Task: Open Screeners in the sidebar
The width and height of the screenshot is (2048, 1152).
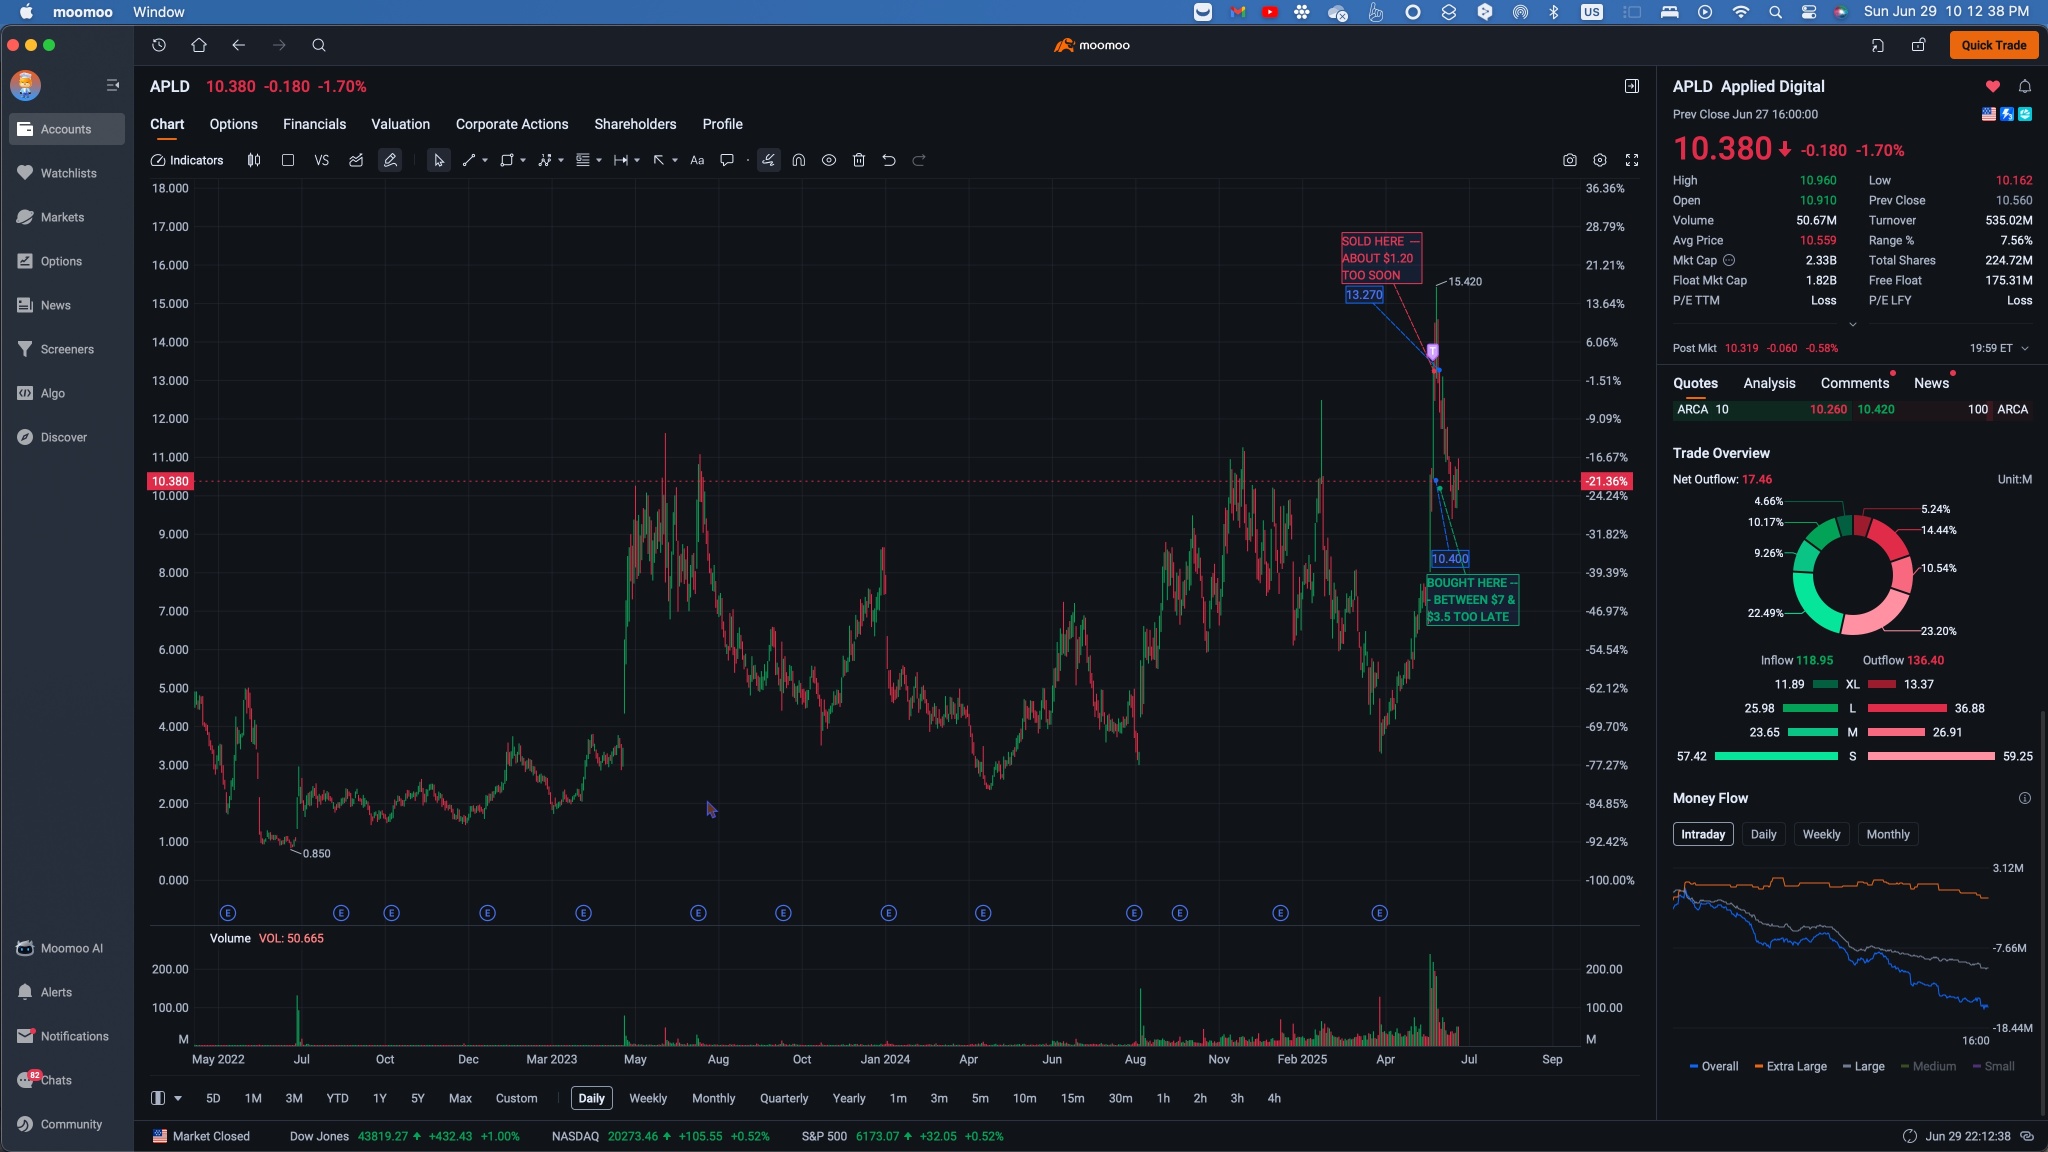Action: pos(67,349)
